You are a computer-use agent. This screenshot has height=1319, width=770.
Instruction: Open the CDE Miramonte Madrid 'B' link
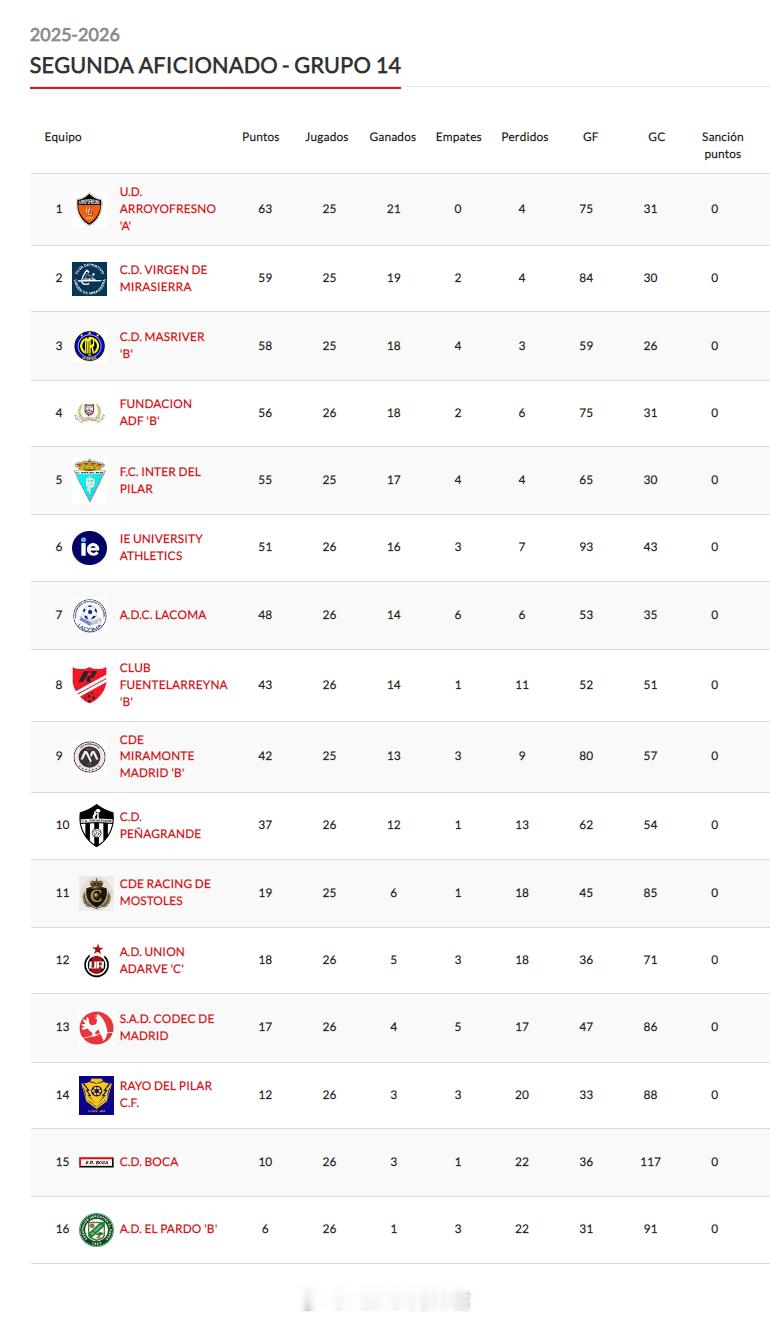pyautogui.click(x=157, y=756)
